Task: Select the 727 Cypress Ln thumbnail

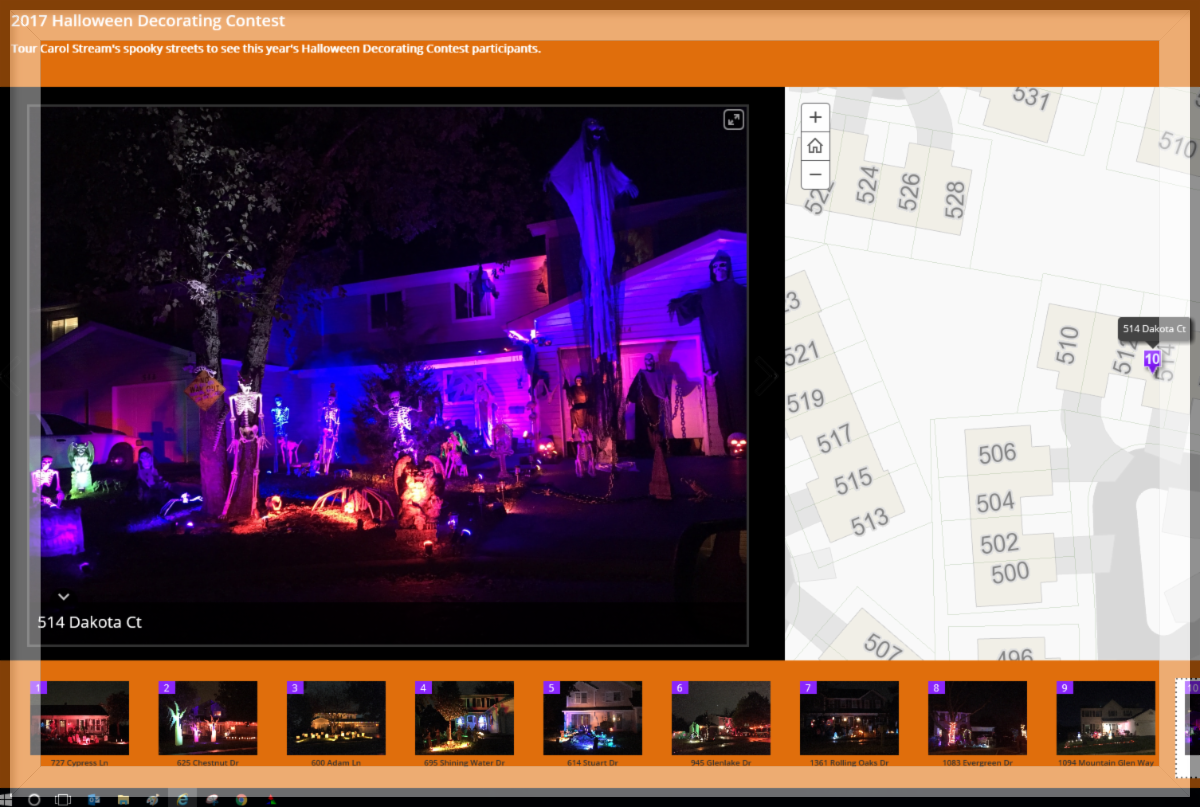Action: tap(81, 718)
